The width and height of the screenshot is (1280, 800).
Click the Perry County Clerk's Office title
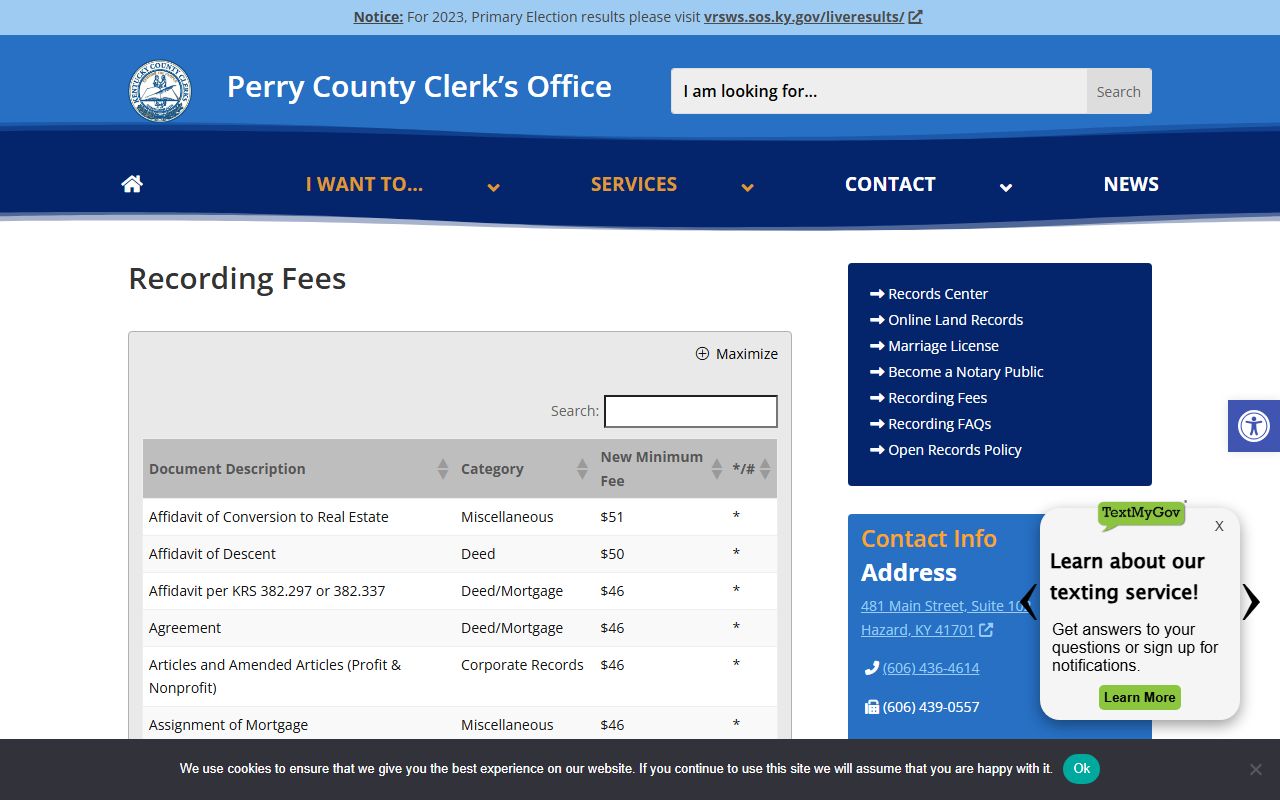419,86
